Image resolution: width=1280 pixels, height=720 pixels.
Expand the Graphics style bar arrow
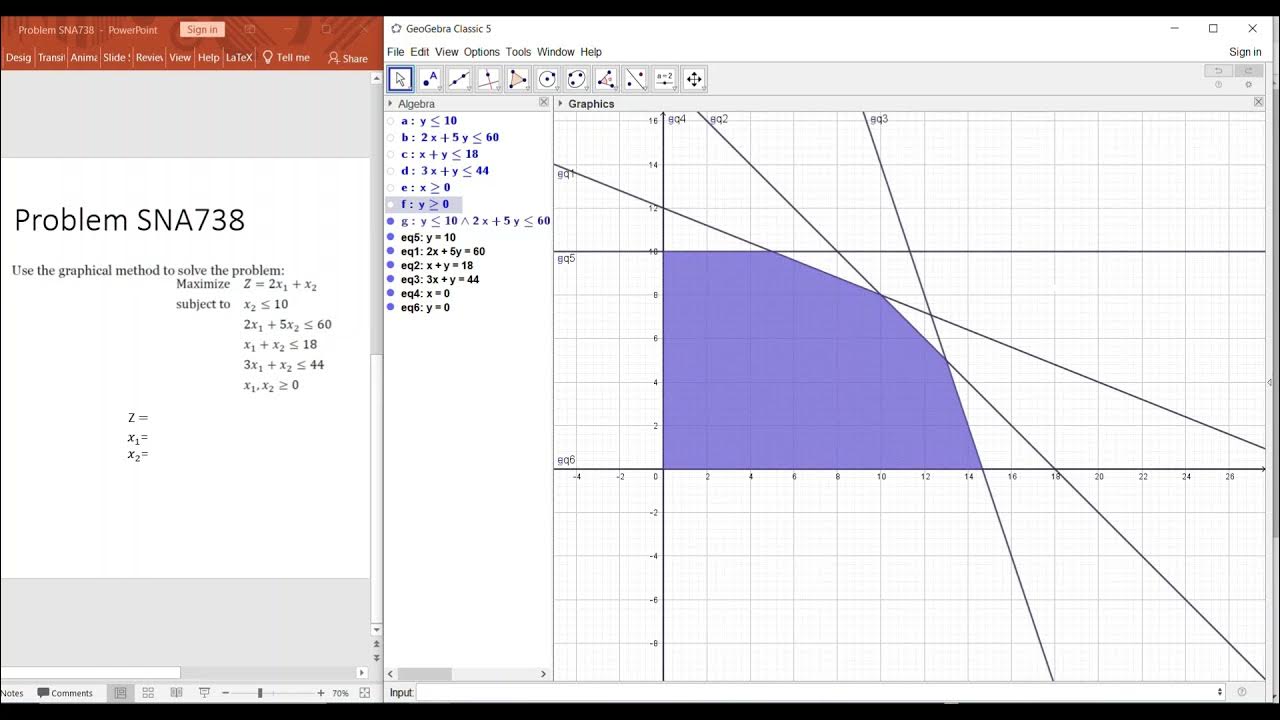coord(561,103)
